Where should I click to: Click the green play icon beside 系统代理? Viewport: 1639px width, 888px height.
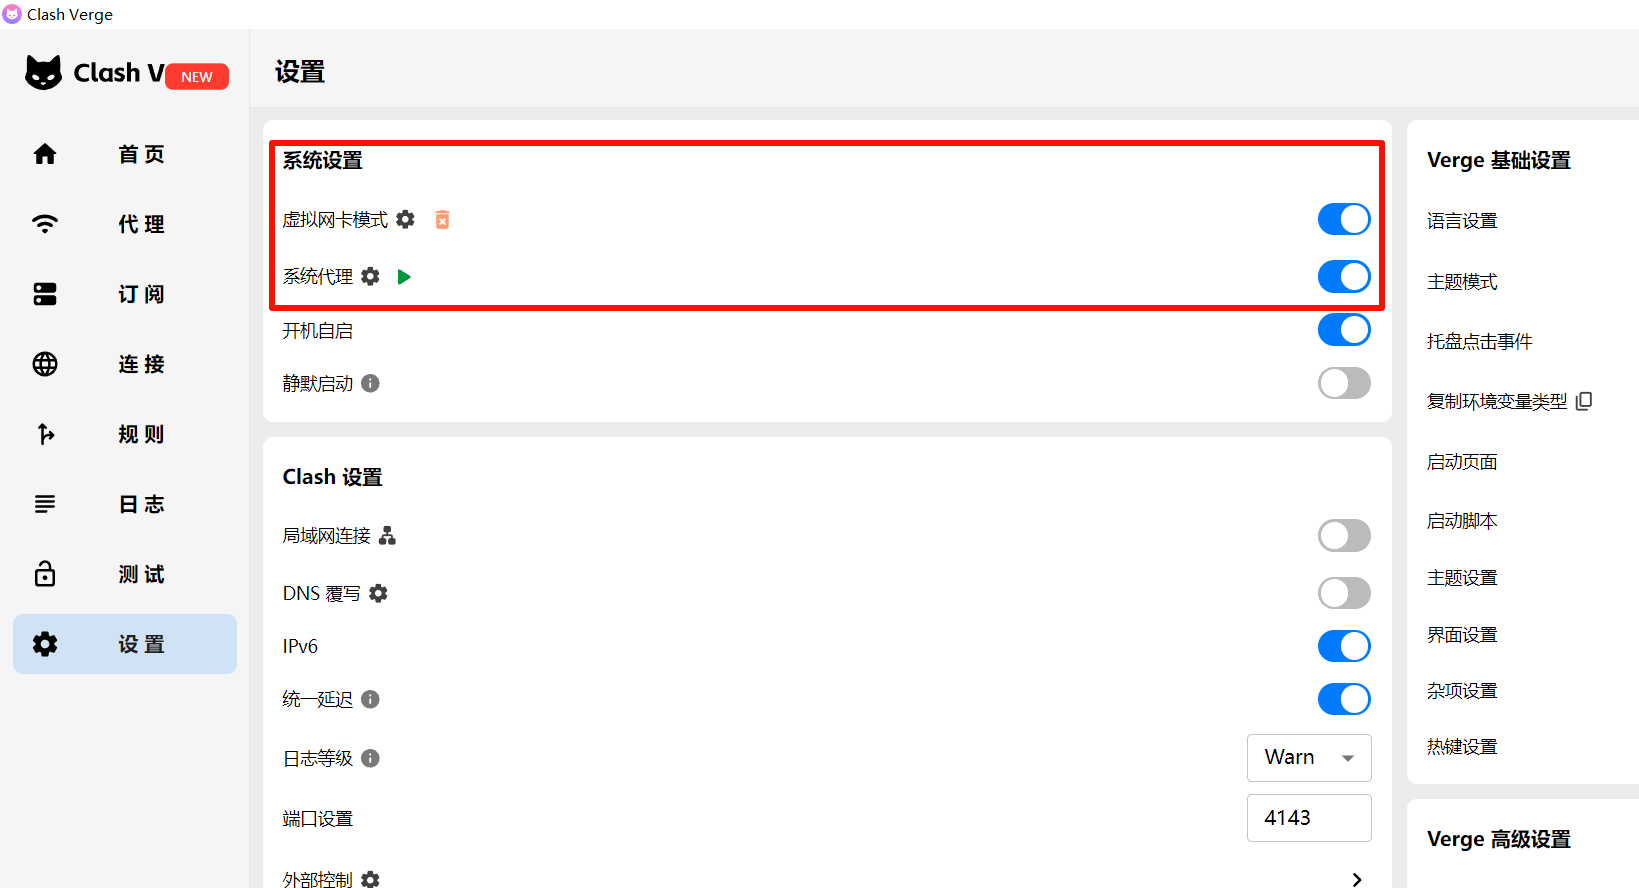pos(404,276)
